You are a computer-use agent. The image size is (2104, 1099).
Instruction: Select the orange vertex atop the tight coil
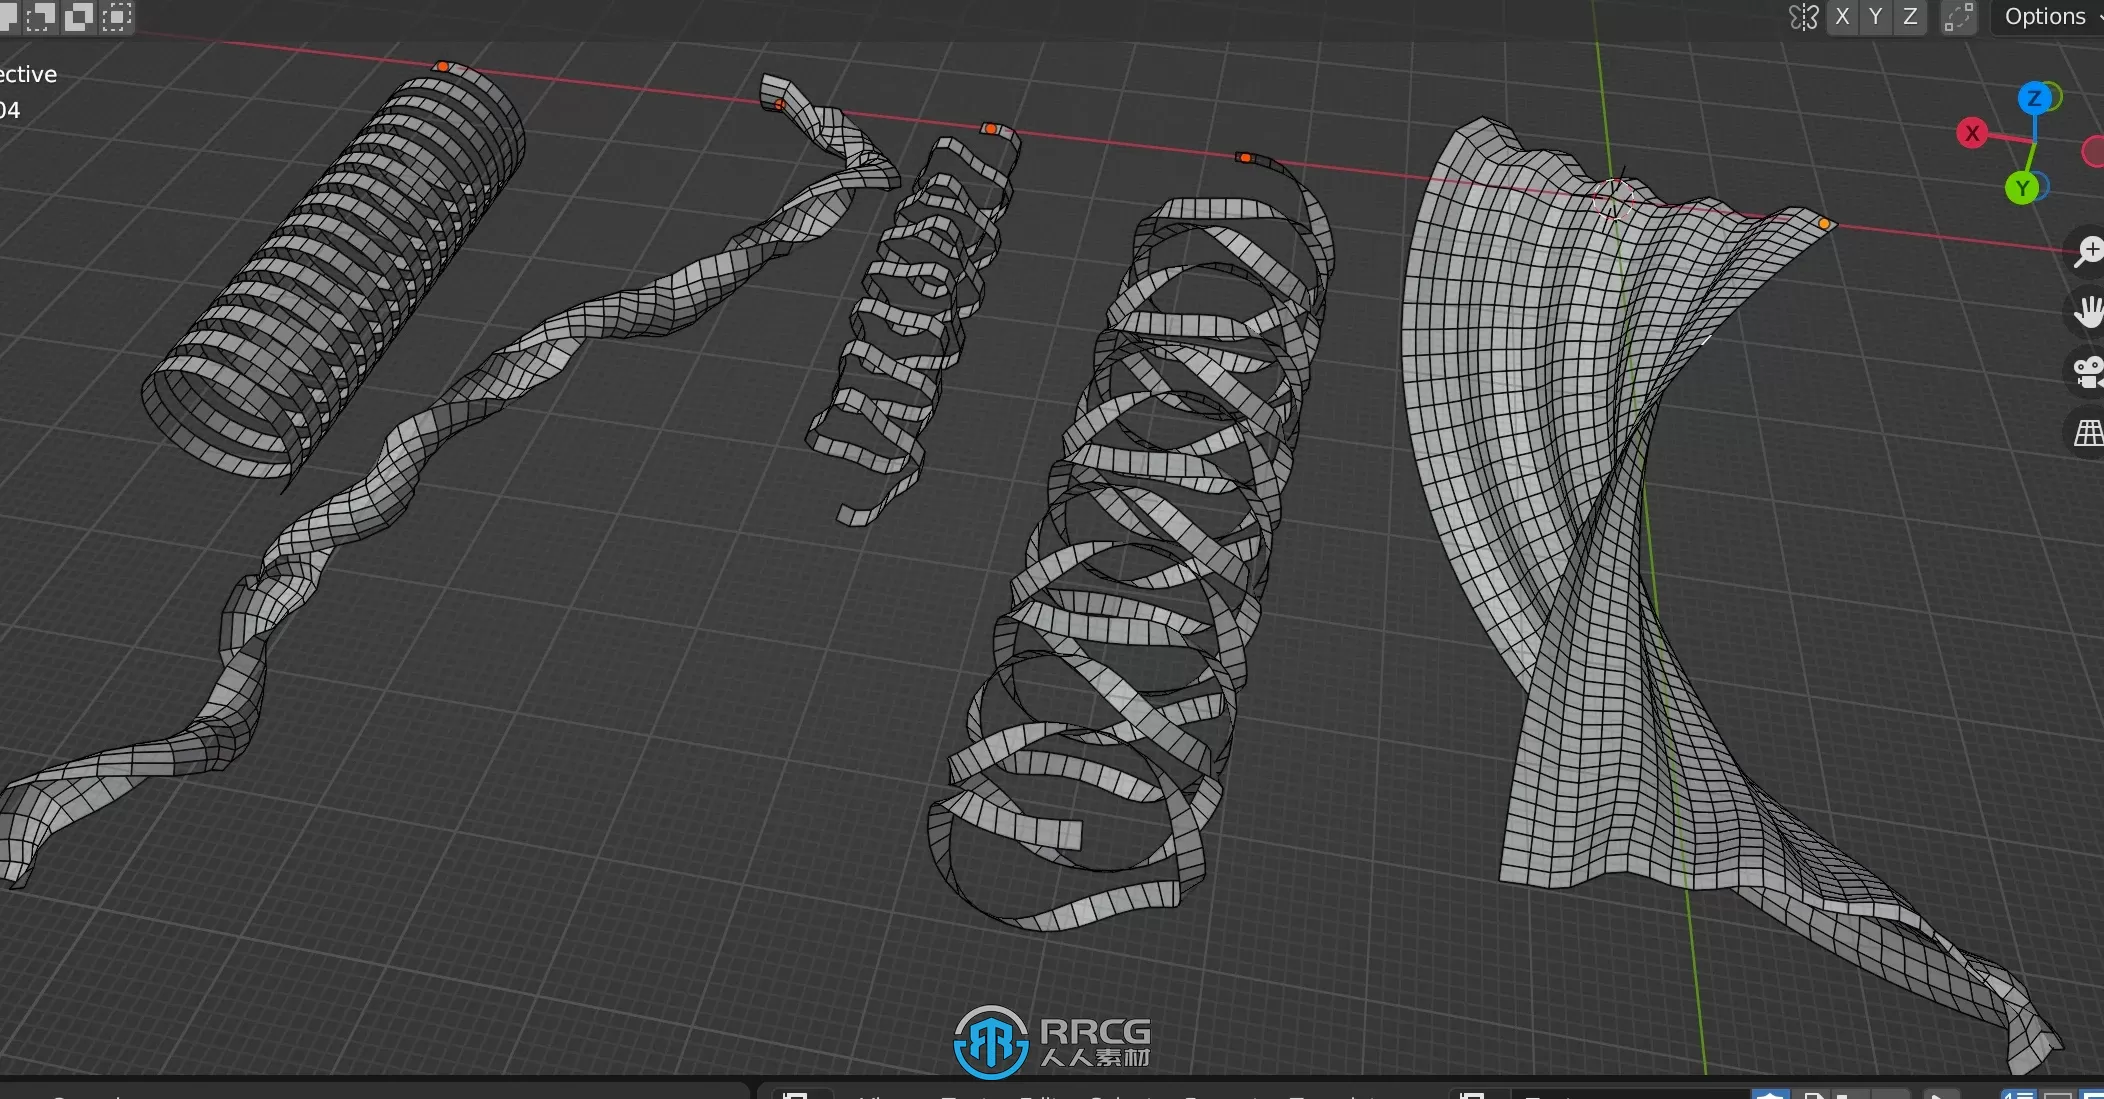coord(442,67)
